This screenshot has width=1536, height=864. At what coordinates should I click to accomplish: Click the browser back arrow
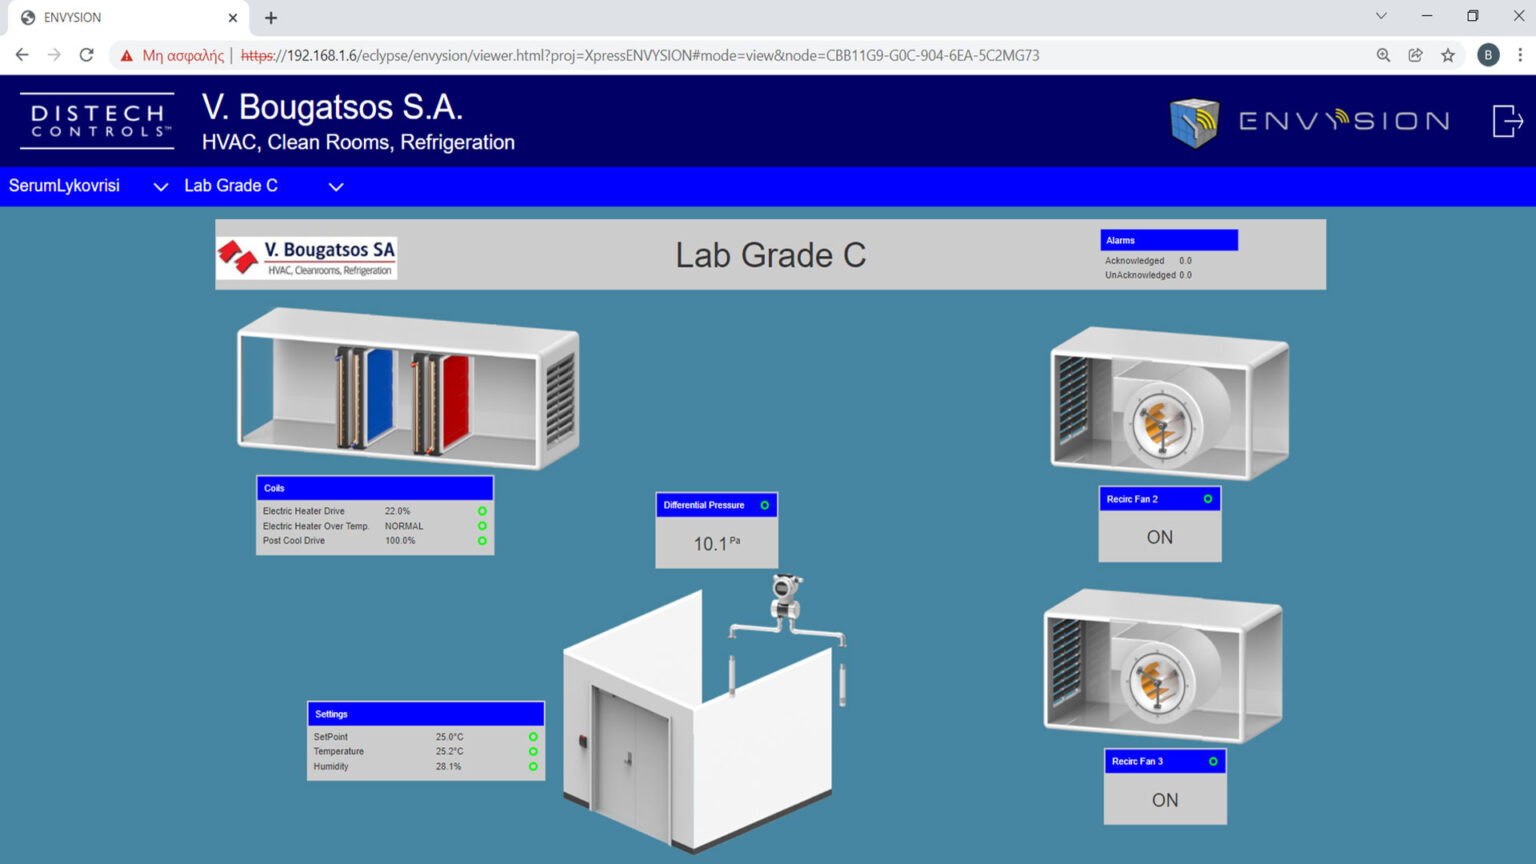click(22, 55)
